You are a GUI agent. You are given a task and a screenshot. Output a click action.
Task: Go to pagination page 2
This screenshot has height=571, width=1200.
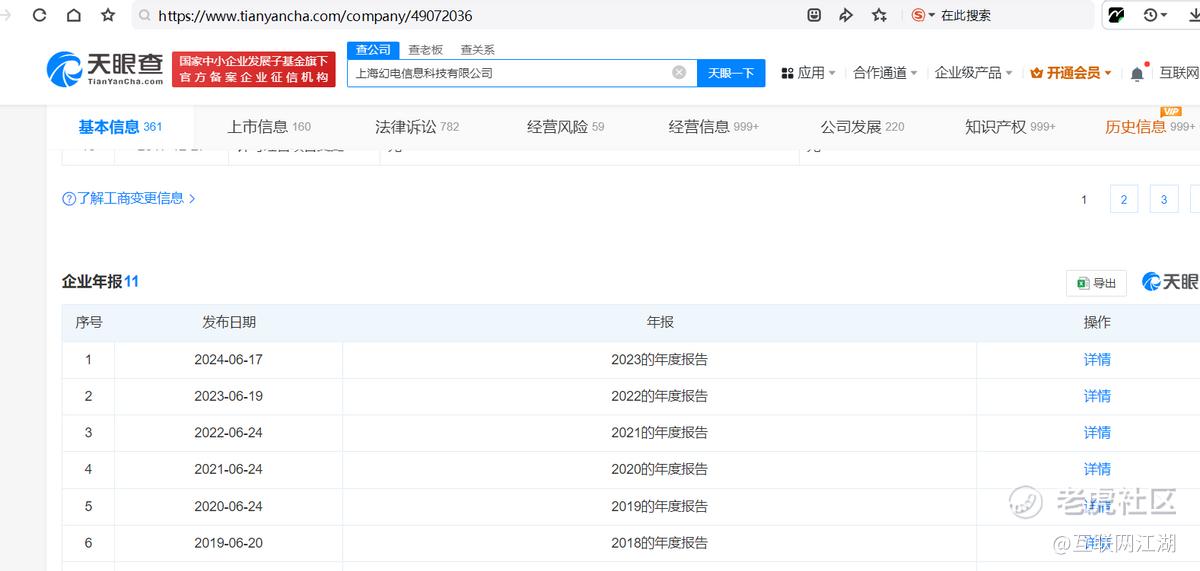(x=1124, y=200)
